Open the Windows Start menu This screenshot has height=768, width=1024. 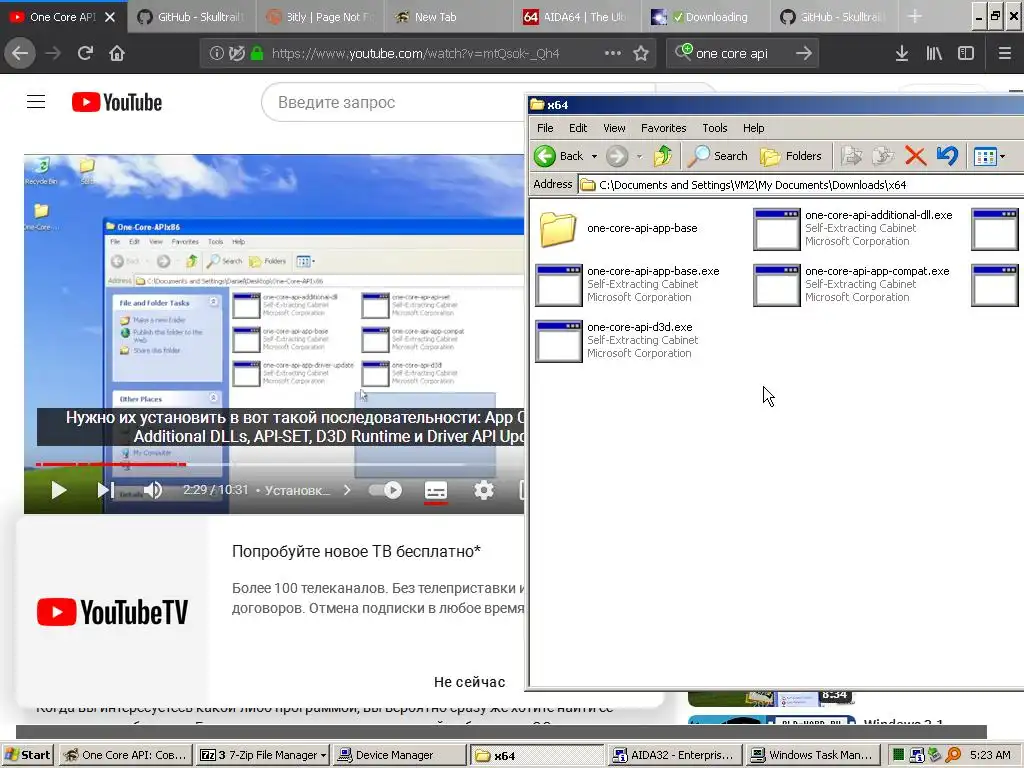28,755
